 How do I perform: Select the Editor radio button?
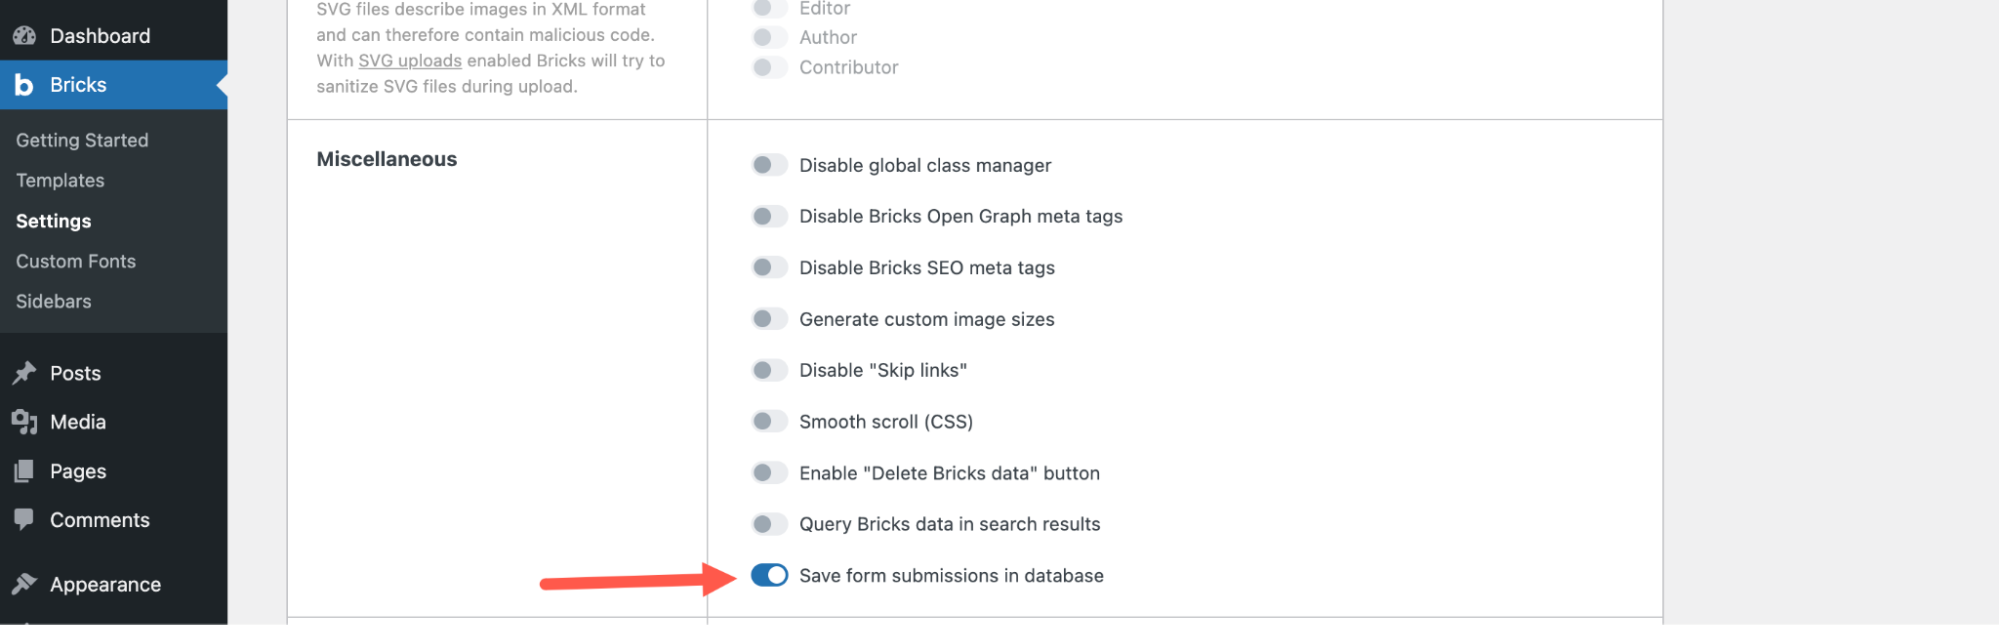769,7
